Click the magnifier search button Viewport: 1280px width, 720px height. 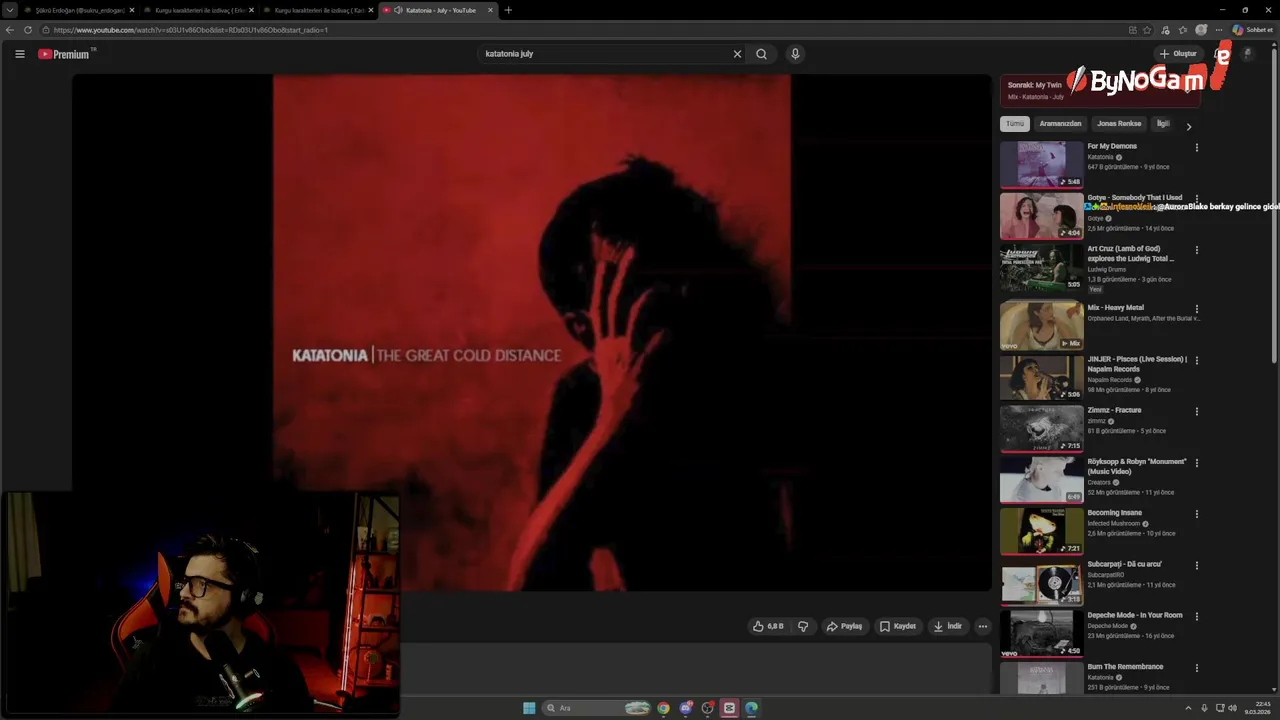point(761,54)
